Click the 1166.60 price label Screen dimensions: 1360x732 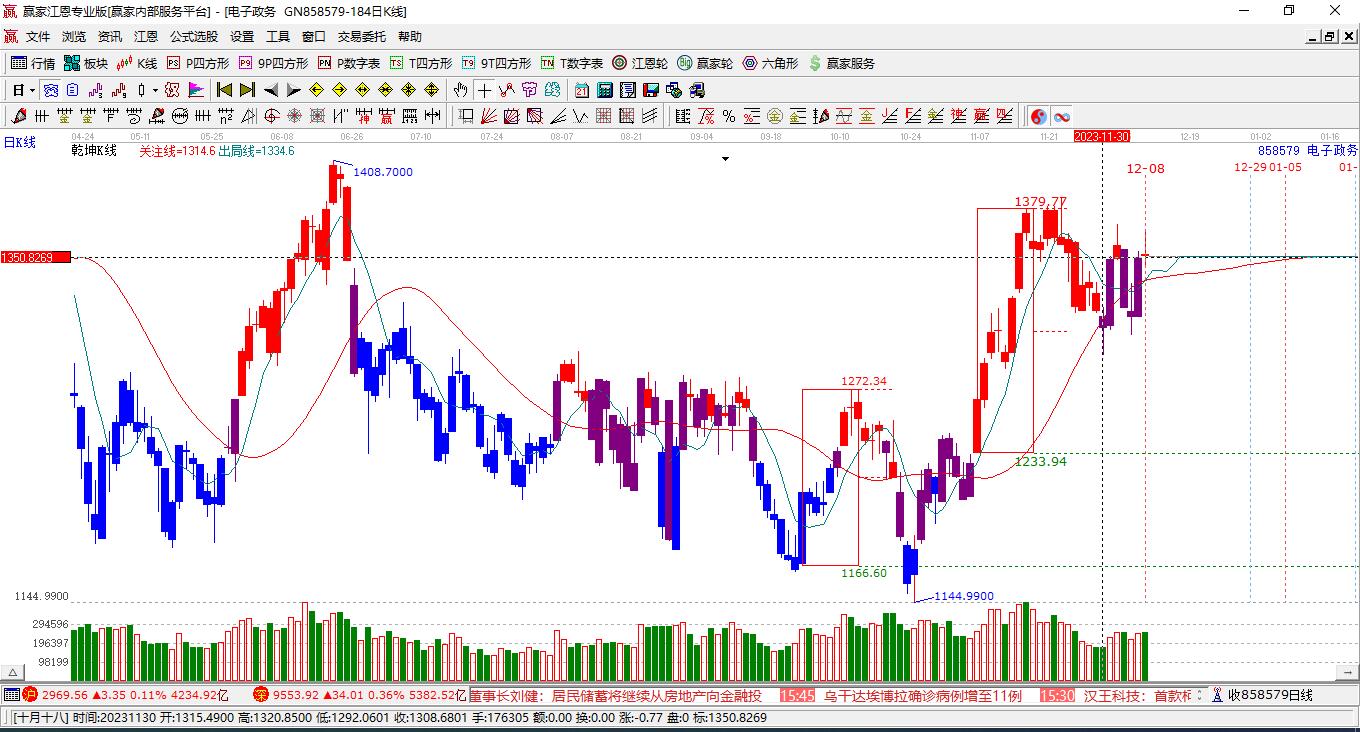864,573
